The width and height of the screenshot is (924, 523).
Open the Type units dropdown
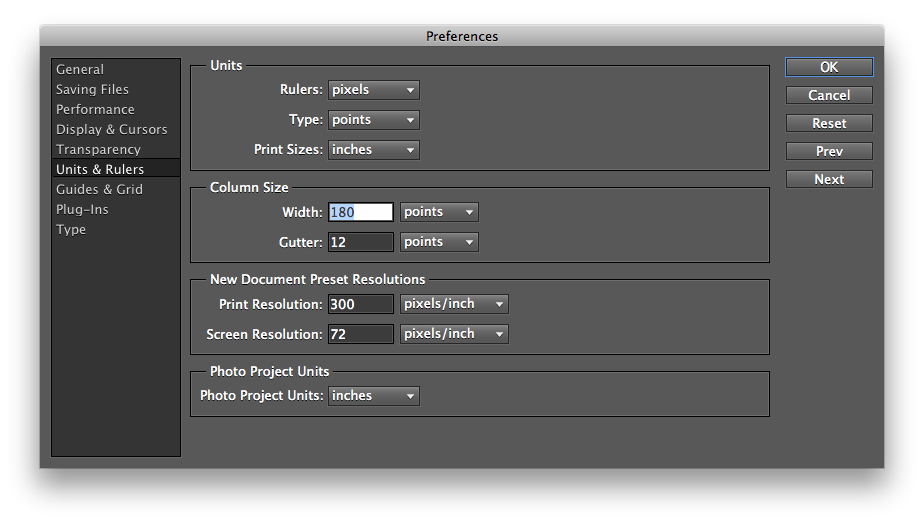click(x=374, y=120)
